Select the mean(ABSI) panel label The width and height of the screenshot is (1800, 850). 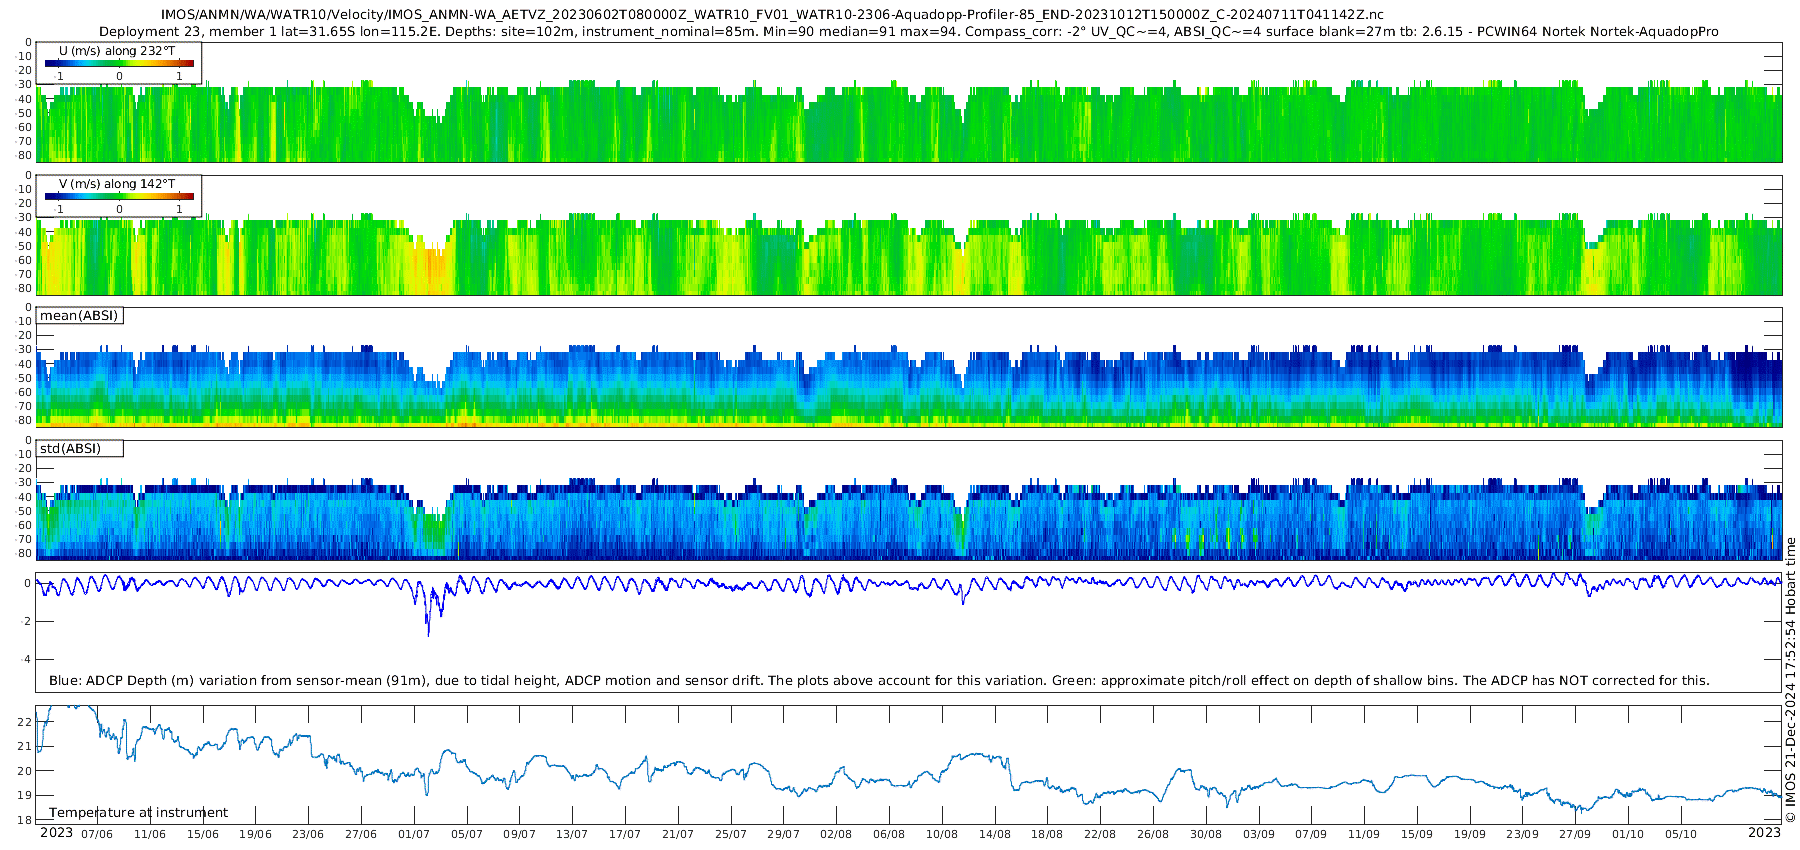(79, 316)
